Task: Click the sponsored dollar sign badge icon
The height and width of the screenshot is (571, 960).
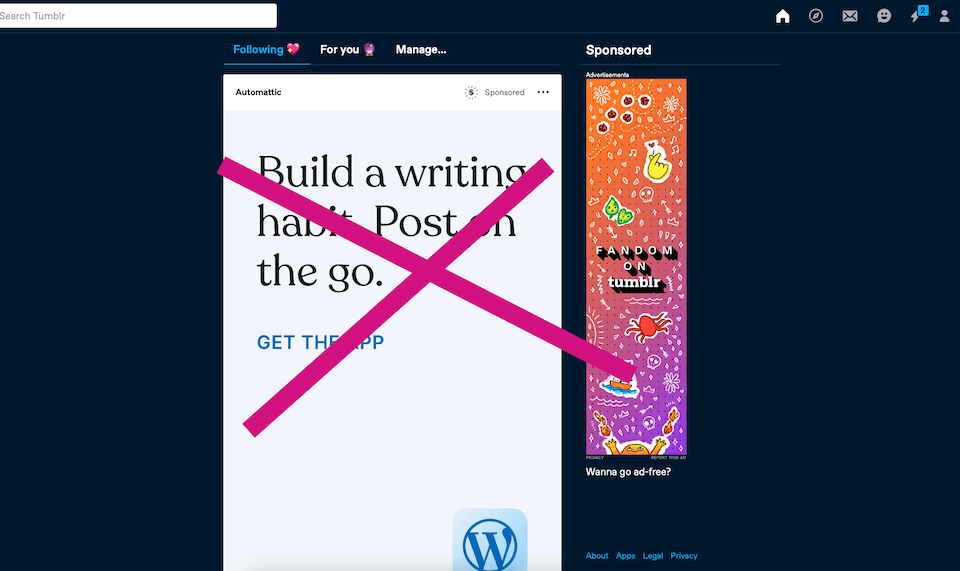Action: (471, 92)
